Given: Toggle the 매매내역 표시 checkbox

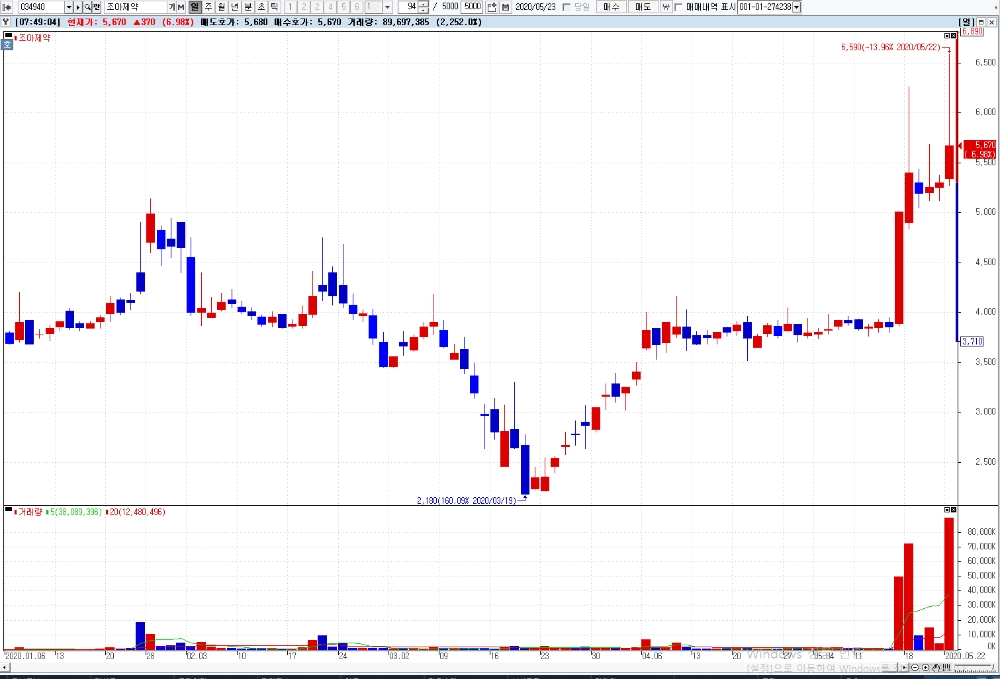Looking at the screenshot, I should pyautogui.click(x=679, y=7).
